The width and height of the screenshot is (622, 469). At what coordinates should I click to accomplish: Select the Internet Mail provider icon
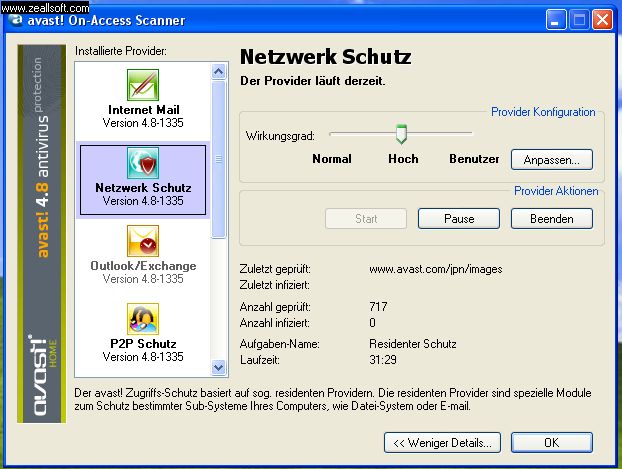pyautogui.click(x=143, y=85)
